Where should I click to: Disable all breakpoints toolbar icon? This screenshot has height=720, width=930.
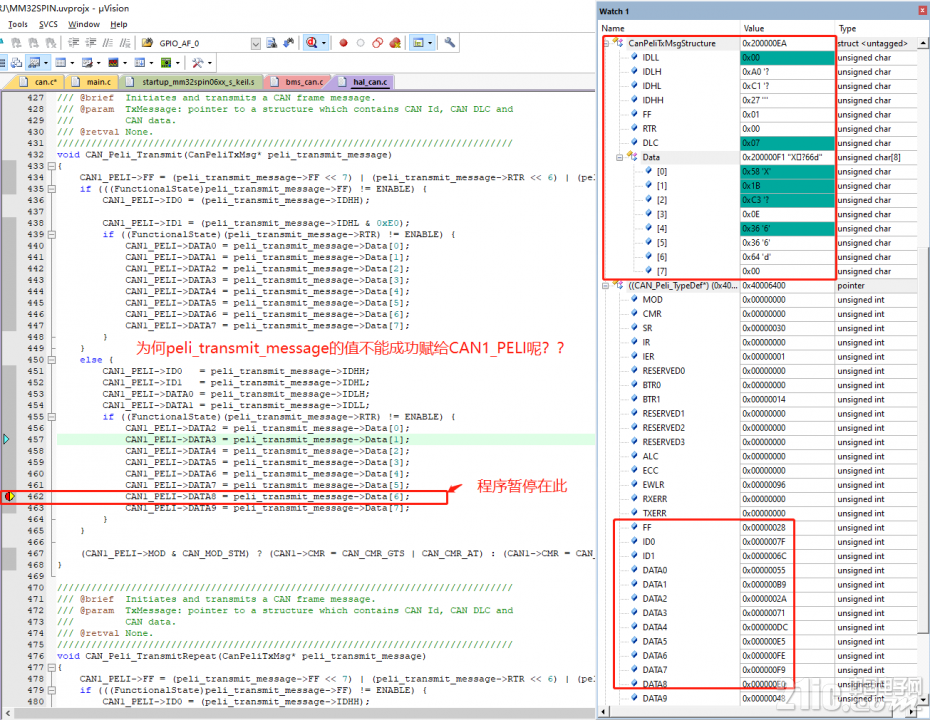[378, 43]
